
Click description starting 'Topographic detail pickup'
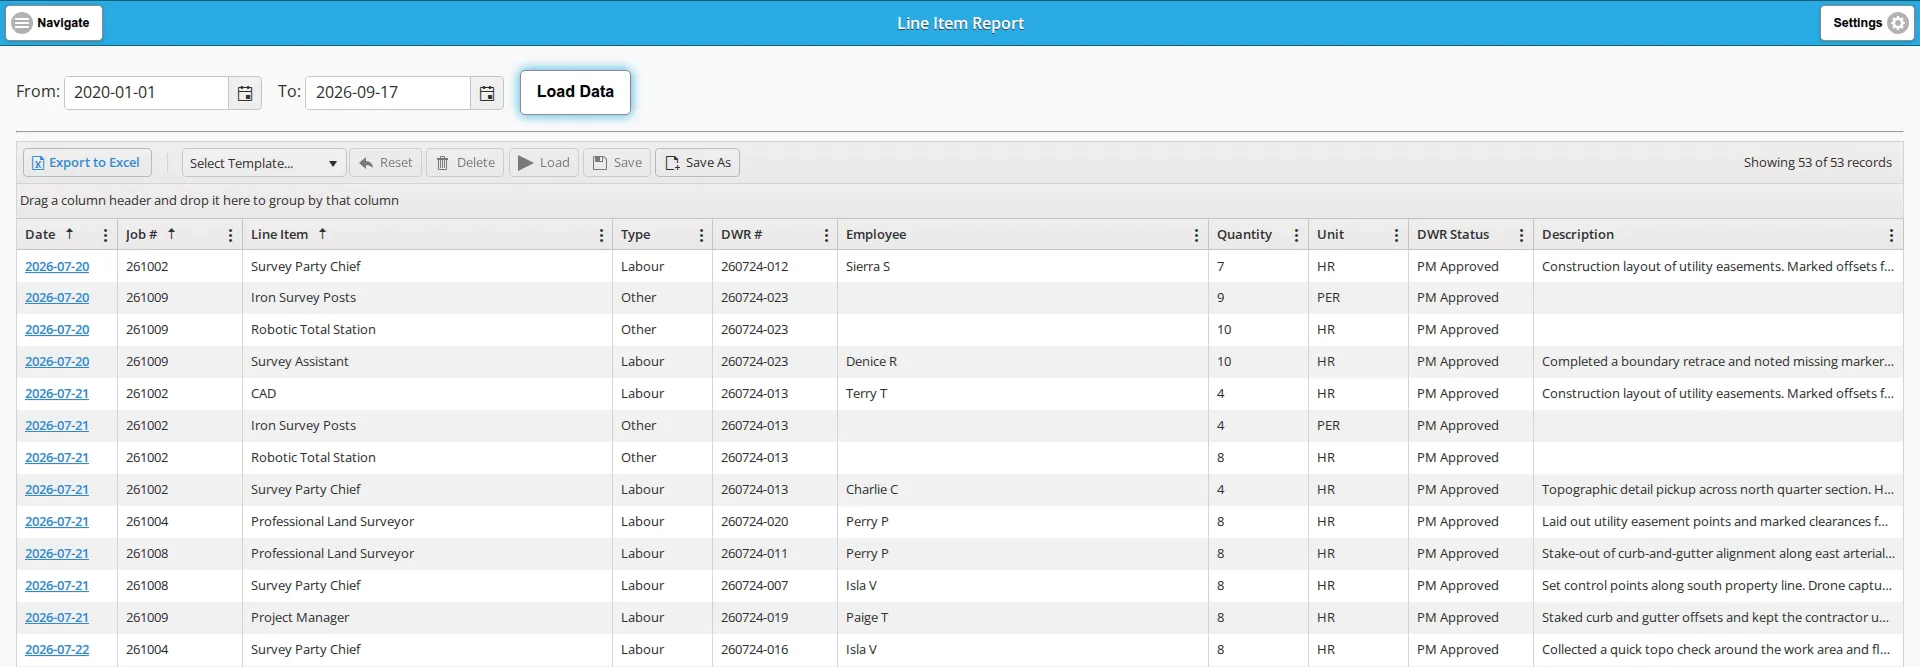(x=1718, y=490)
